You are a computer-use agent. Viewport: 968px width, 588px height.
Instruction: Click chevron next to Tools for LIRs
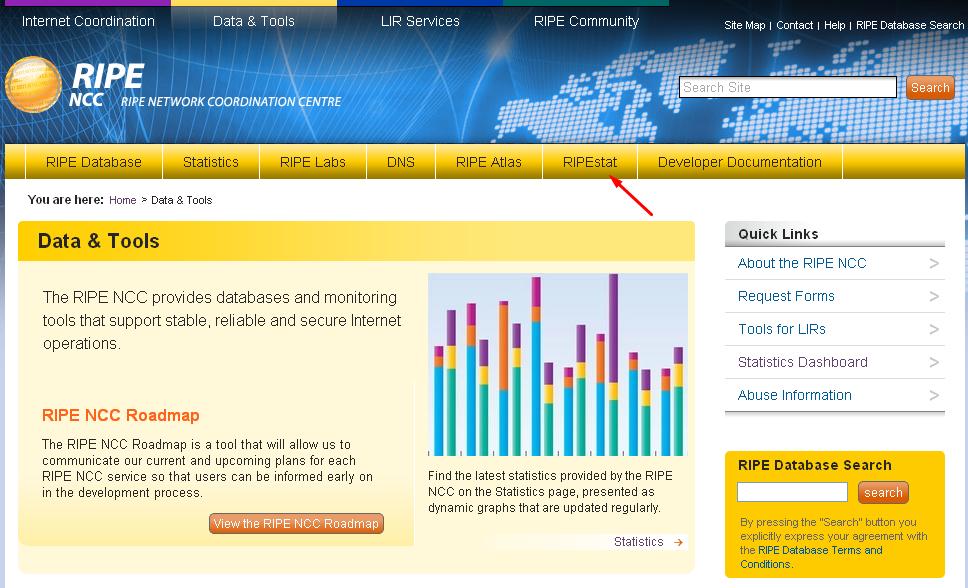tap(934, 329)
